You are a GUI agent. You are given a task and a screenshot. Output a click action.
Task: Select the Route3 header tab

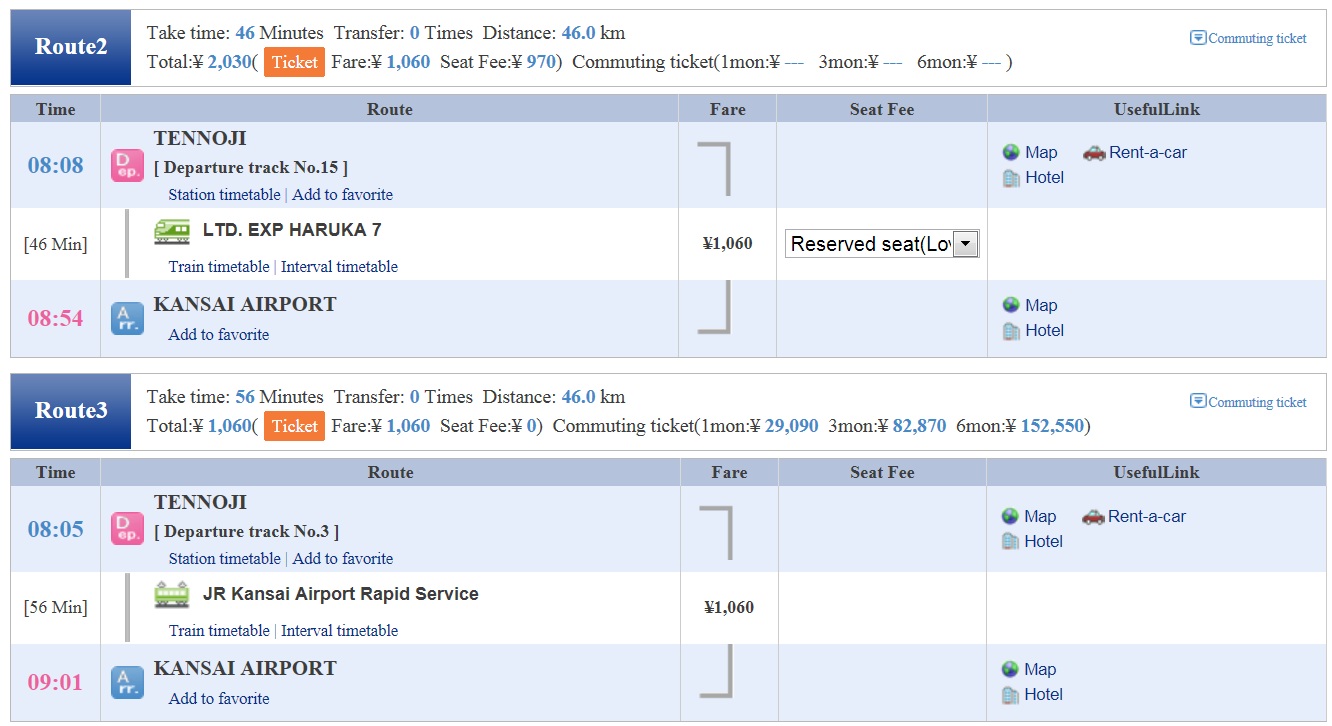[x=71, y=411]
